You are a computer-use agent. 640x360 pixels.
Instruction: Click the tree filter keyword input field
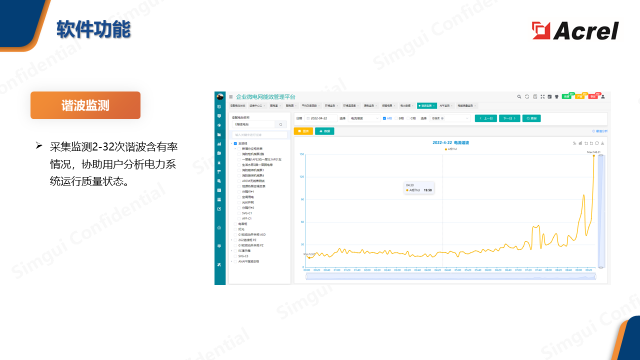point(260,135)
